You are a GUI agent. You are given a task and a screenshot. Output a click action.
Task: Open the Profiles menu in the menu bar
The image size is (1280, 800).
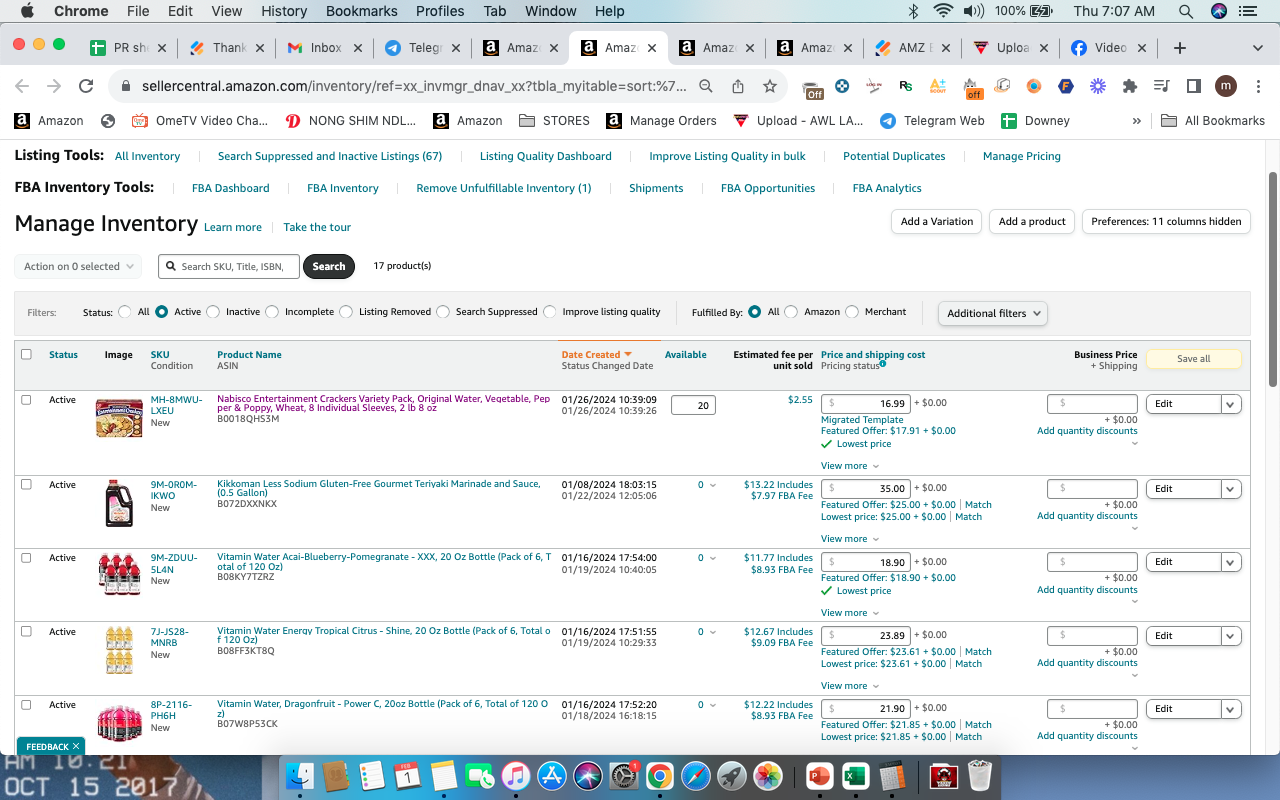[440, 11]
